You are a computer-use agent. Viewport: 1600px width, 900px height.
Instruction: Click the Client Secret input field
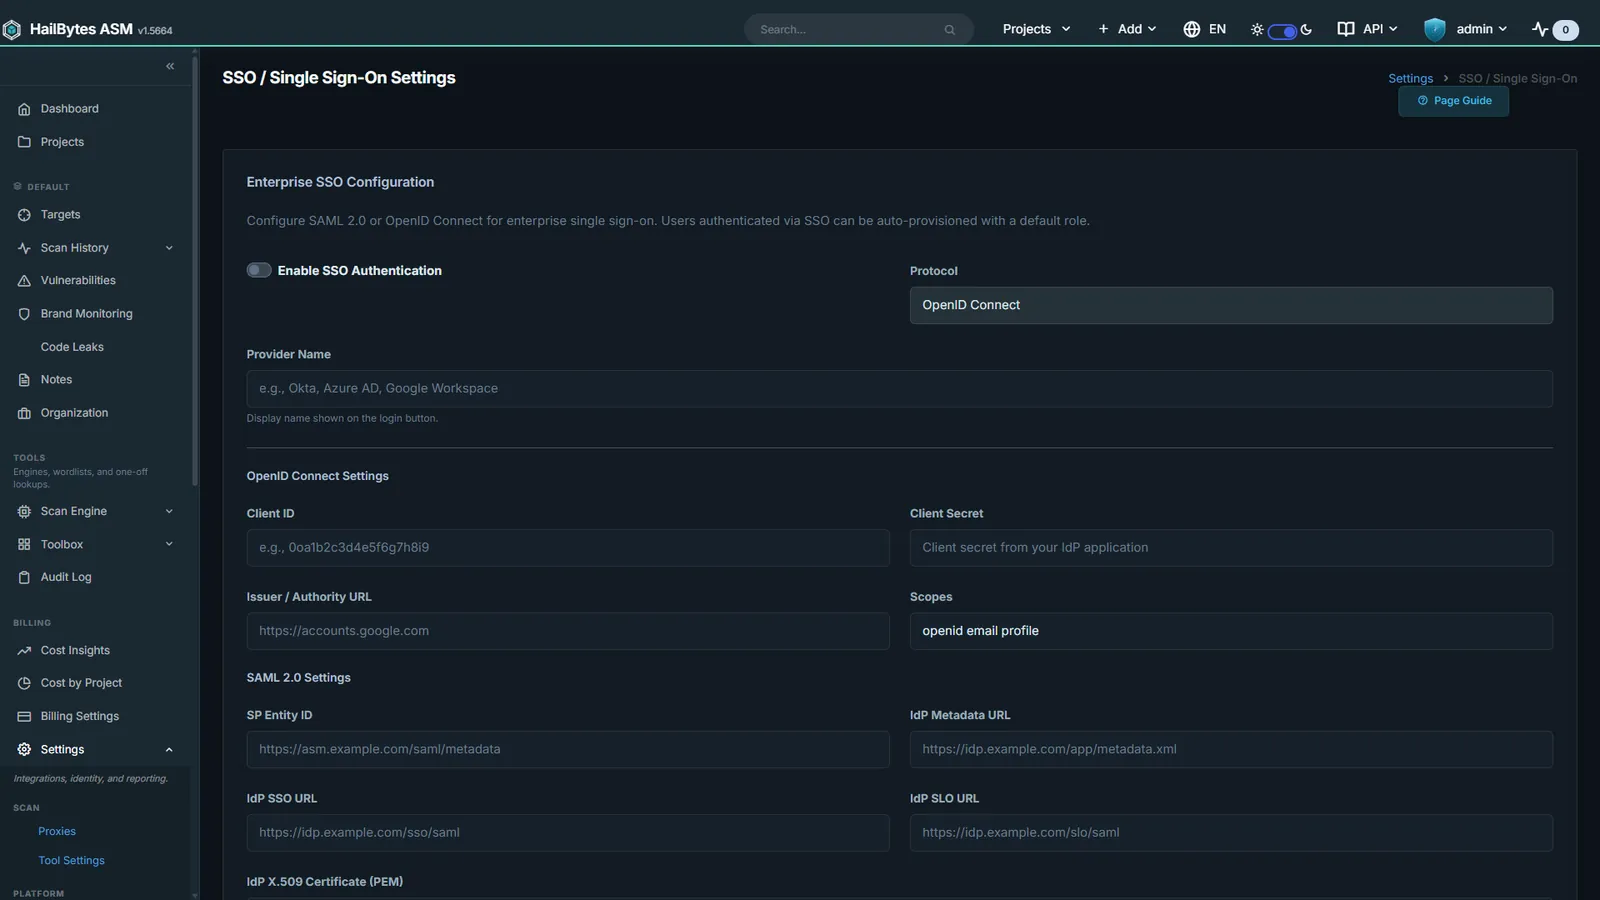[1231, 548]
